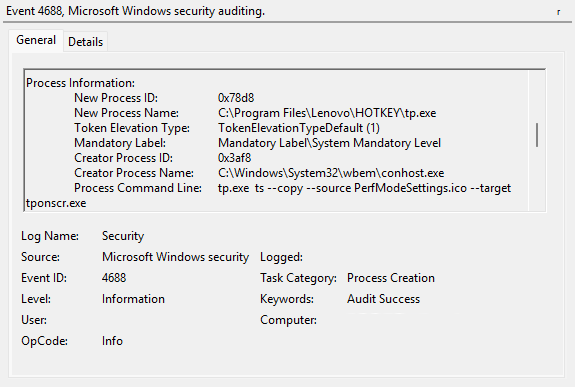Click the Creator Process ID label
The height and width of the screenshot is (387, 575).
pos(124,158)
